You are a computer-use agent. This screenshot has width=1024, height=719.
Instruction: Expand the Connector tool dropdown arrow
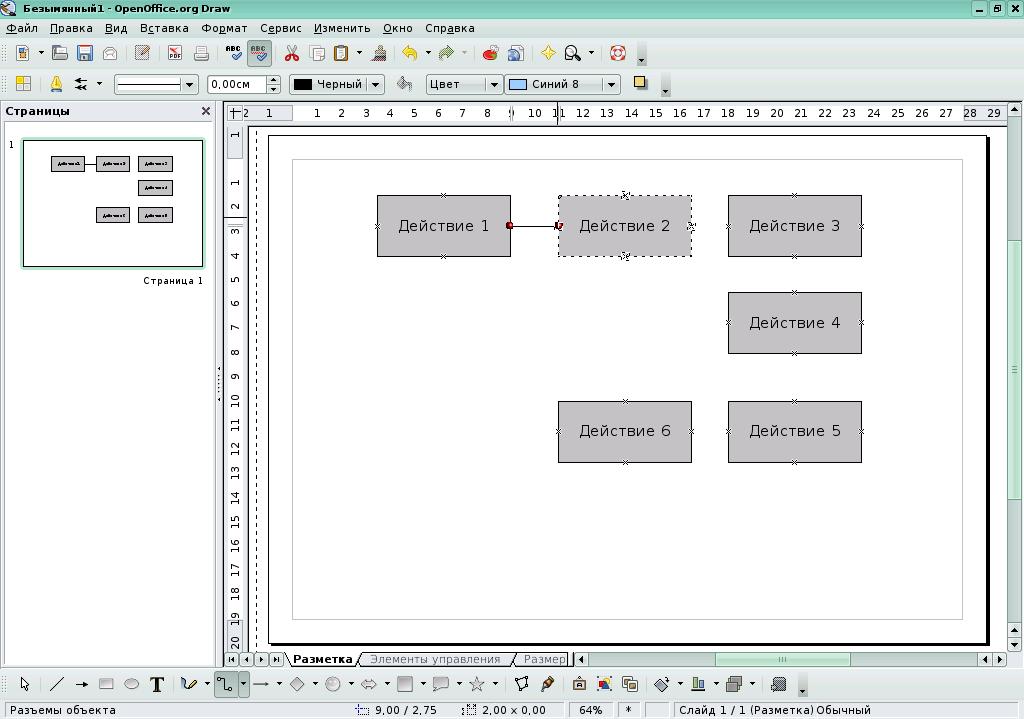click(243, 684)
